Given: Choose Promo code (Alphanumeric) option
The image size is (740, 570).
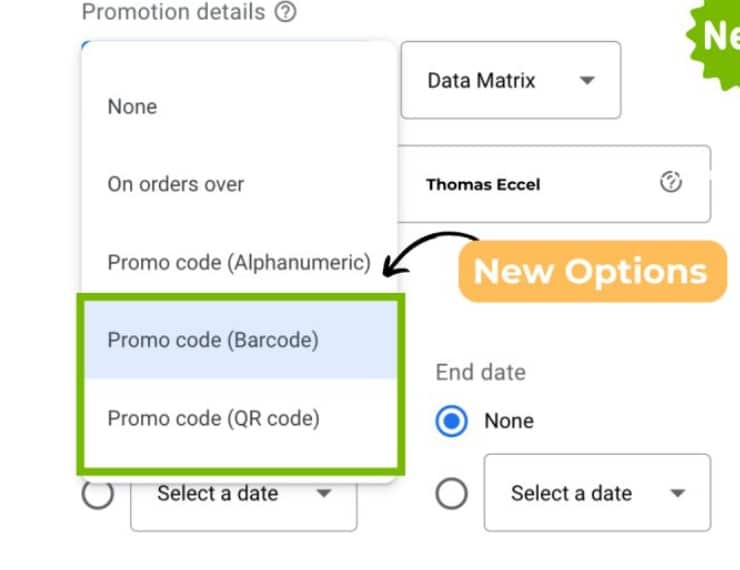Looking at the screenshot, I should coord(239,263).
